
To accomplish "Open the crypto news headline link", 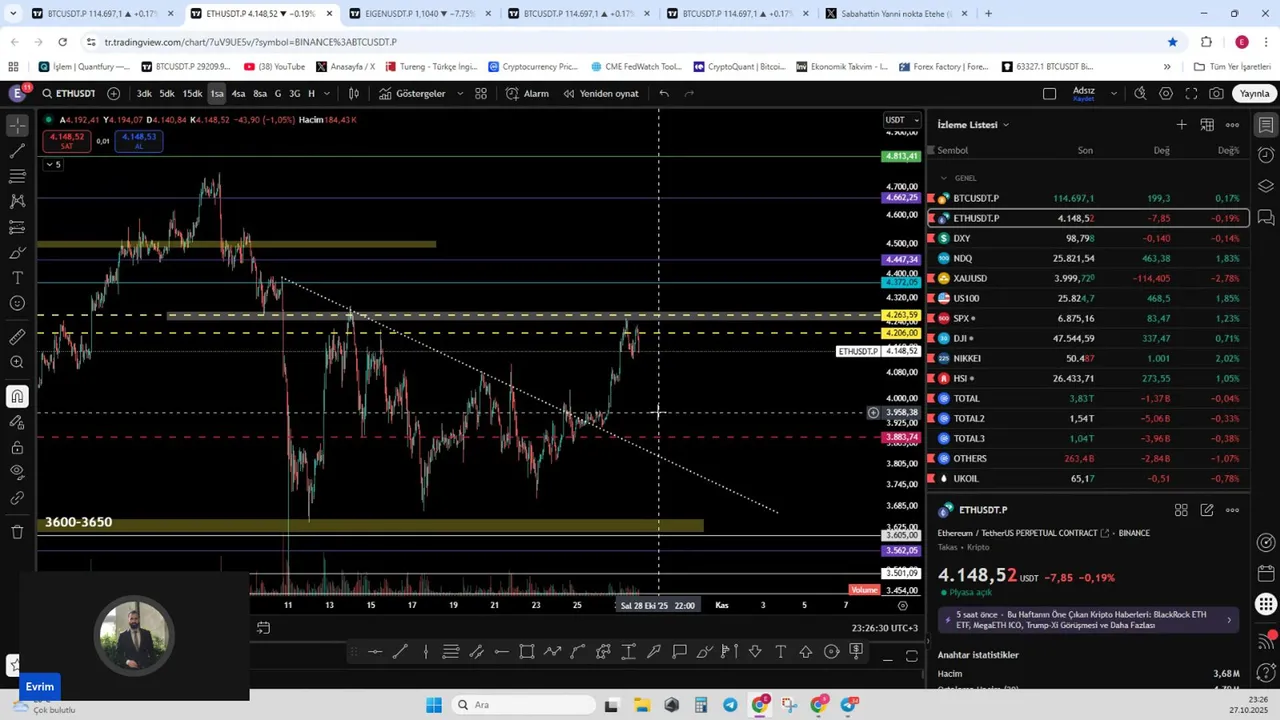I will point(1088,620).
